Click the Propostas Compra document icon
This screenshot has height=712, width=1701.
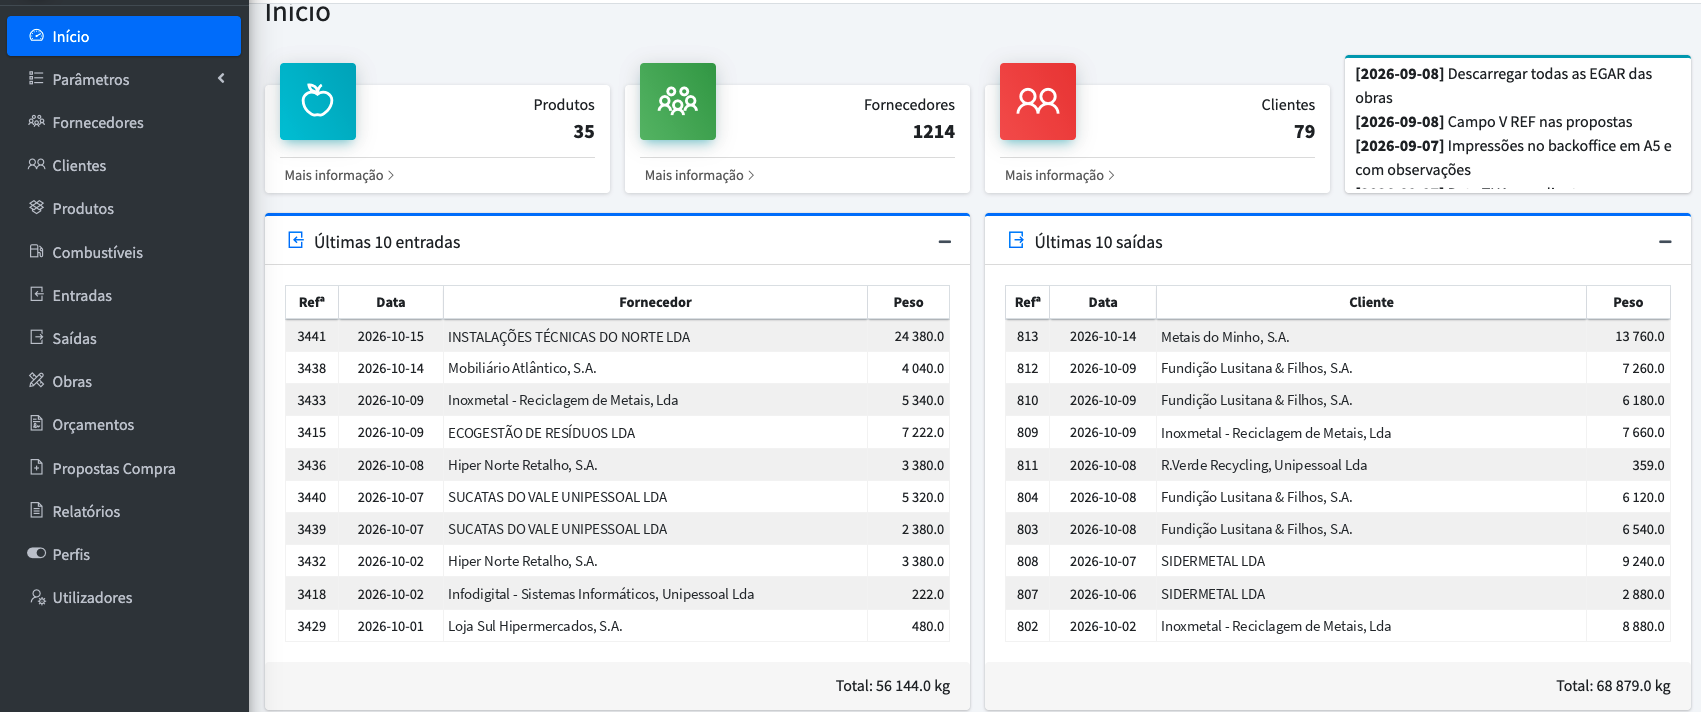(x=37, y=467)
